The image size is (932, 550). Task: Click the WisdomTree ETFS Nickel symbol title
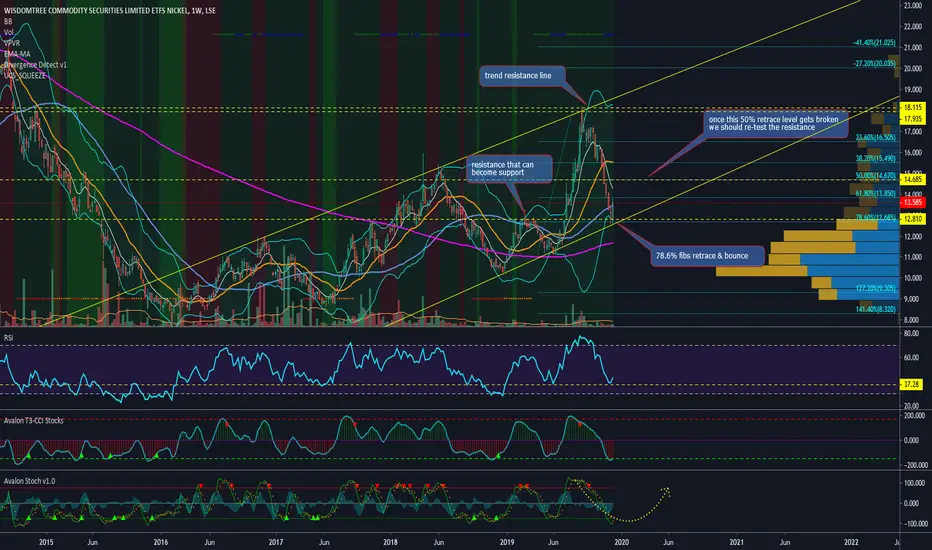coord(110,11)
